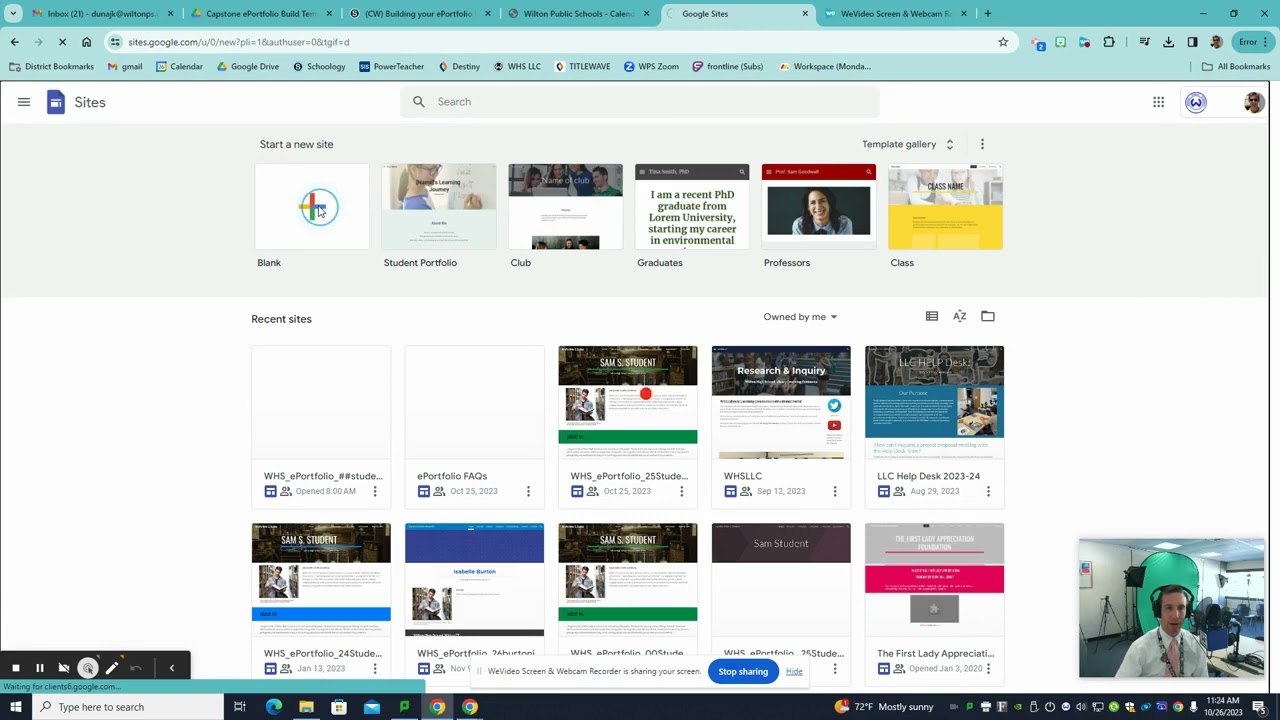Navigate back in the browser
Viewport: 1280px width, 720px height.
coord(15,42)
